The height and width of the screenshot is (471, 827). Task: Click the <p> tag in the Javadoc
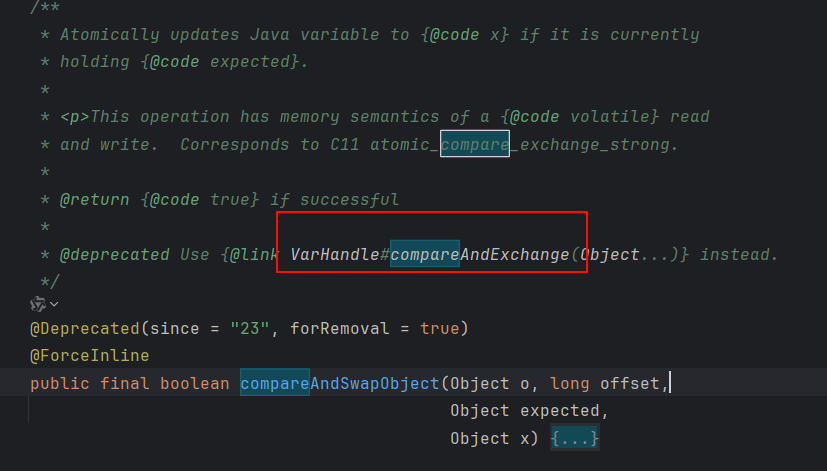(x=74, y=117)
